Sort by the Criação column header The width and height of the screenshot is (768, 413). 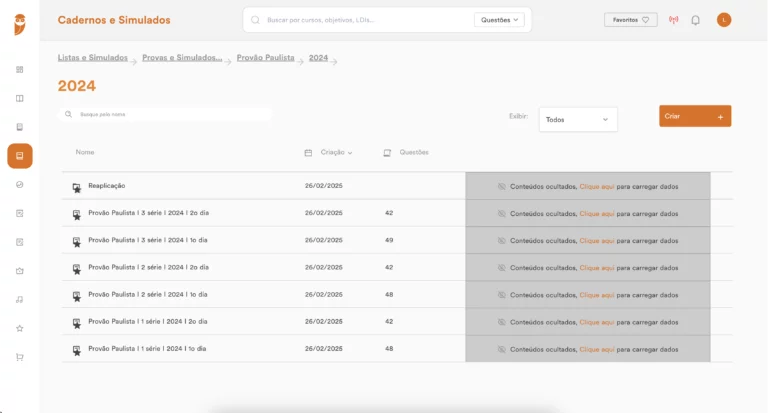pos(336,153)
